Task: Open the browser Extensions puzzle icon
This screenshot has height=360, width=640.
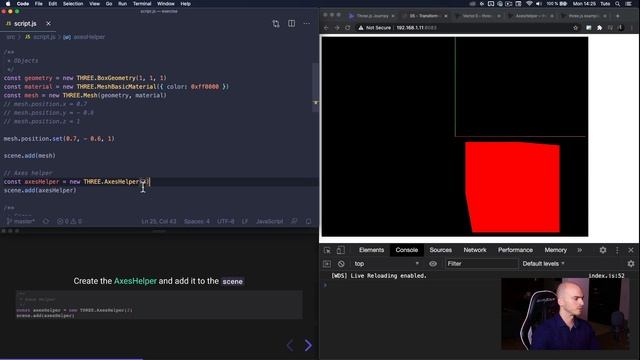Action: 600,28
